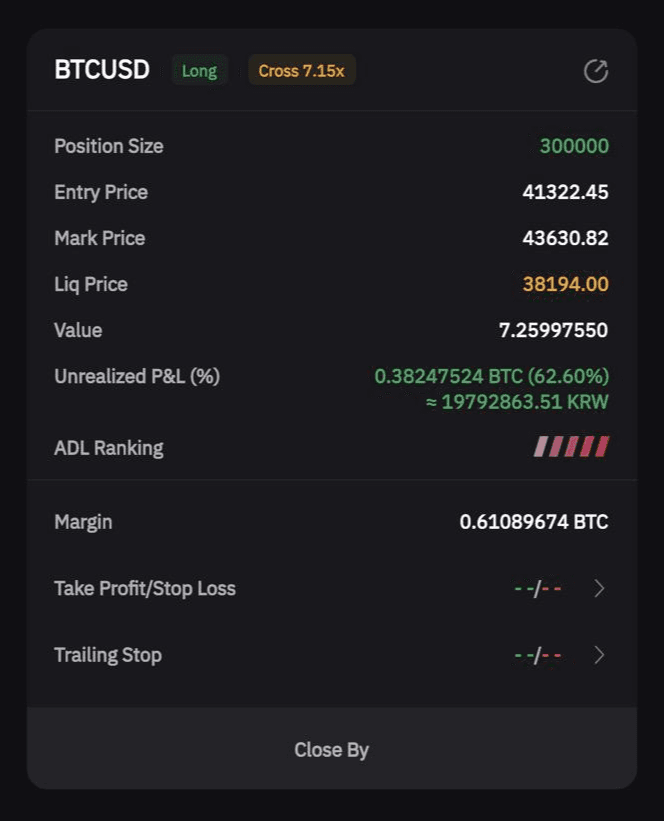Viewport: 664px width, 821px height.
Task: Click the Trailing Stop dashes value
Action: pos(538,656)
